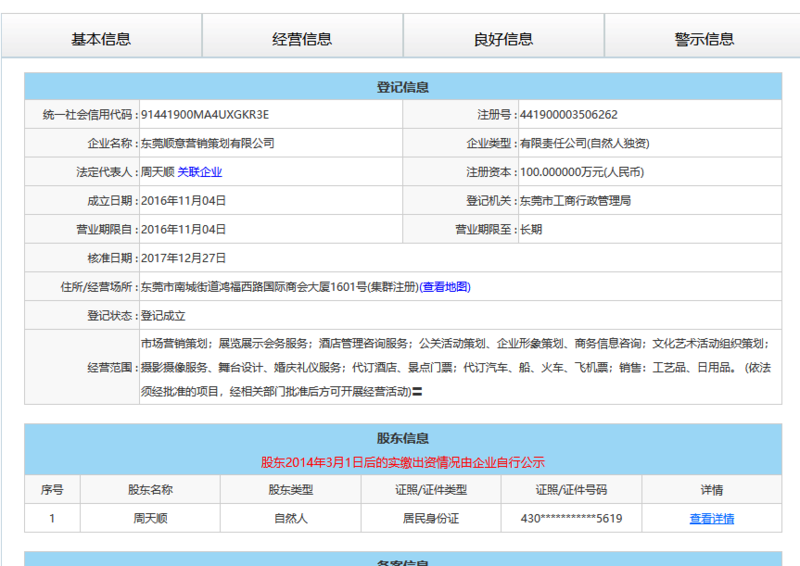Select the 证照/证件类型 column header
The image size is (800, 566).
[431, 490]
